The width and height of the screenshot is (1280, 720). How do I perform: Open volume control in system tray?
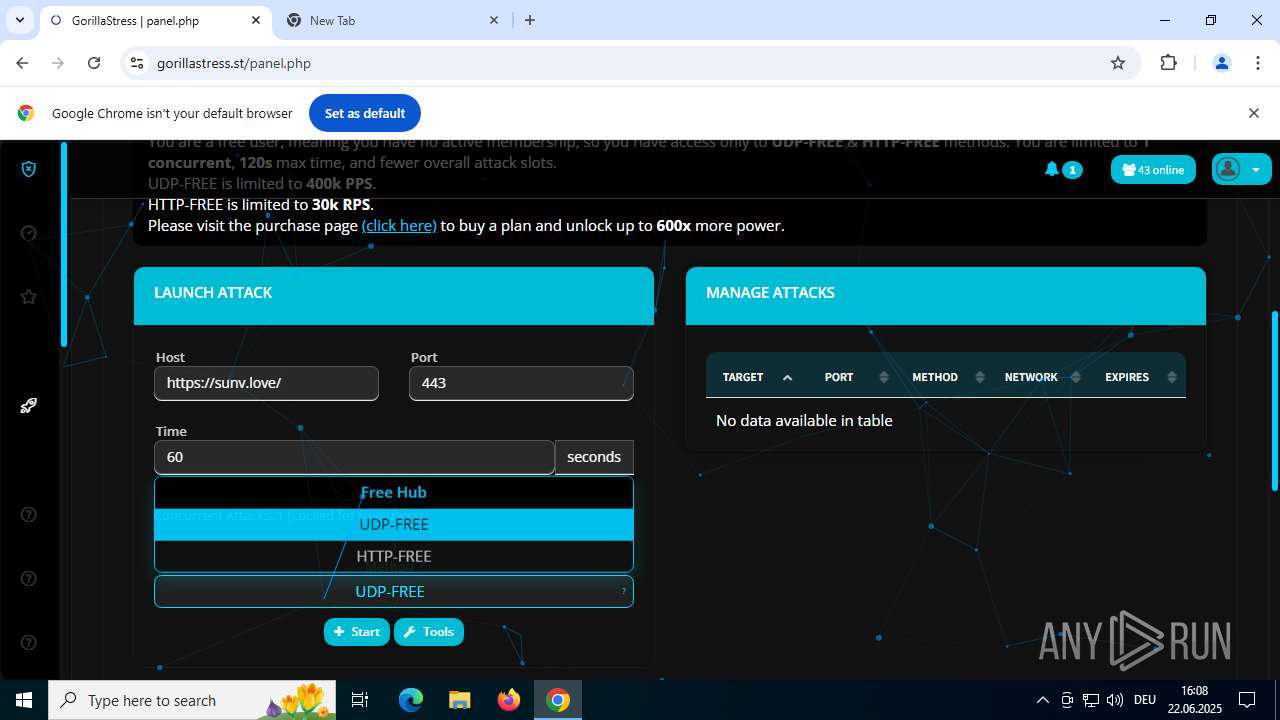pos(1115,700)
